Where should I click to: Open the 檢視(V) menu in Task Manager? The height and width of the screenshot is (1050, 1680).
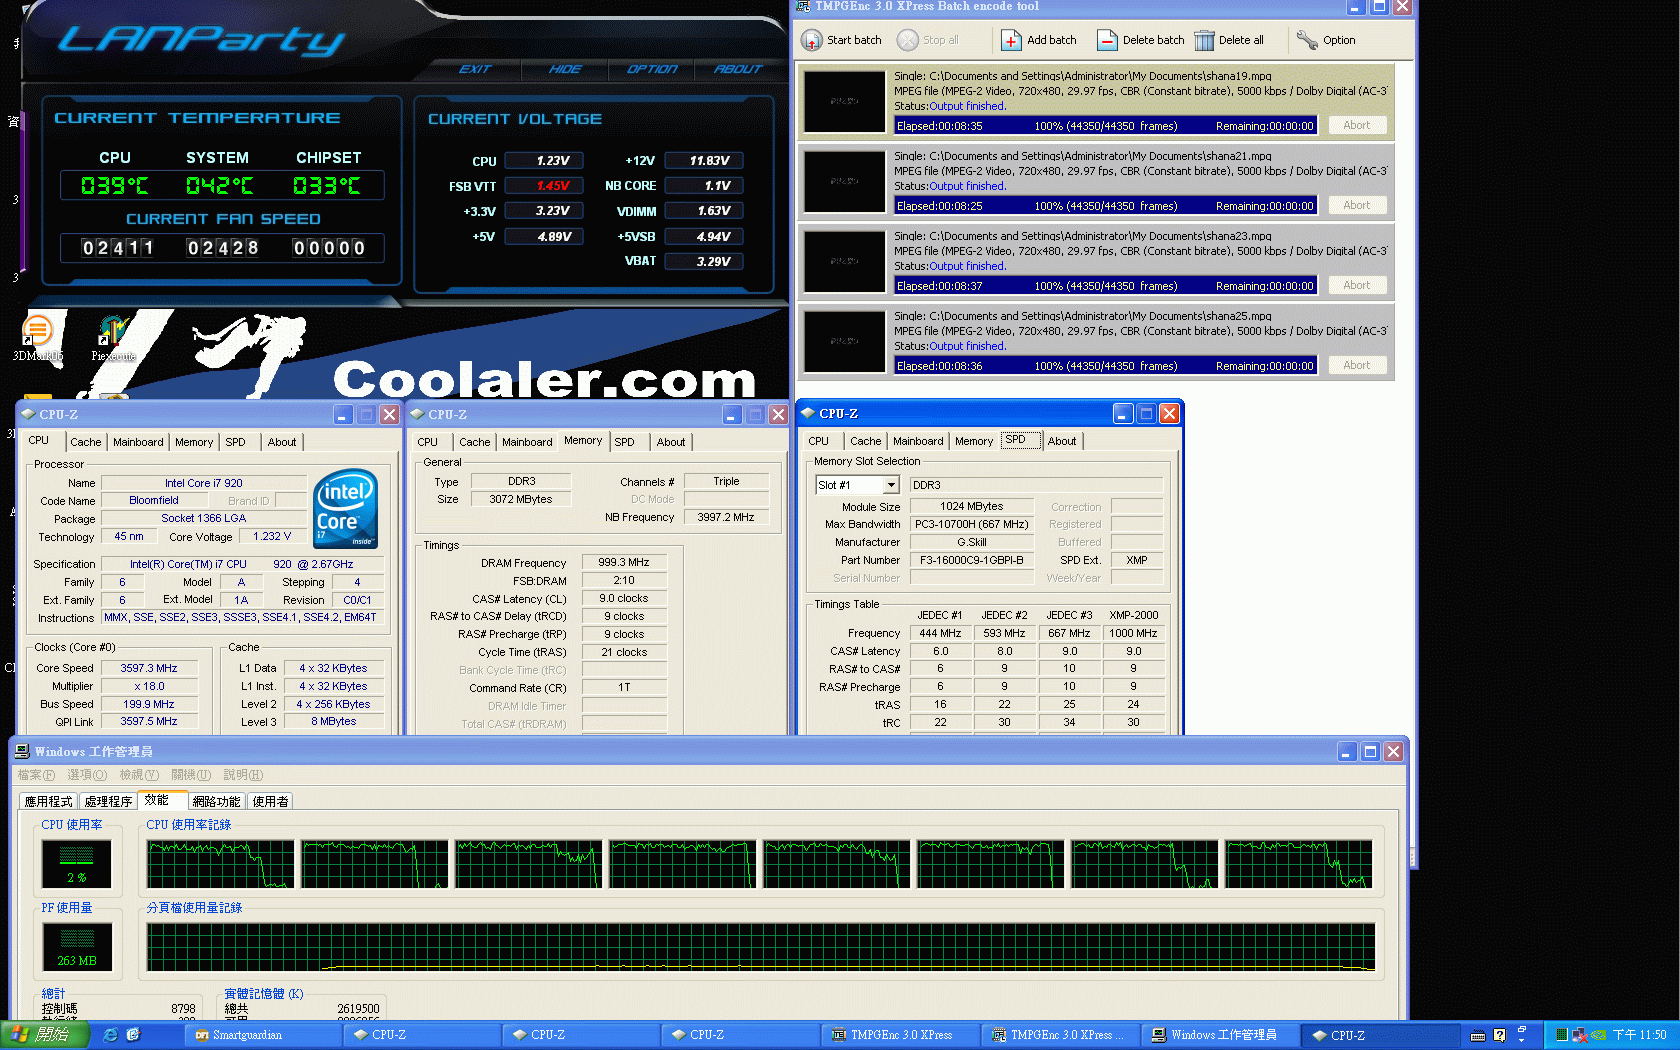click(139, 775)
